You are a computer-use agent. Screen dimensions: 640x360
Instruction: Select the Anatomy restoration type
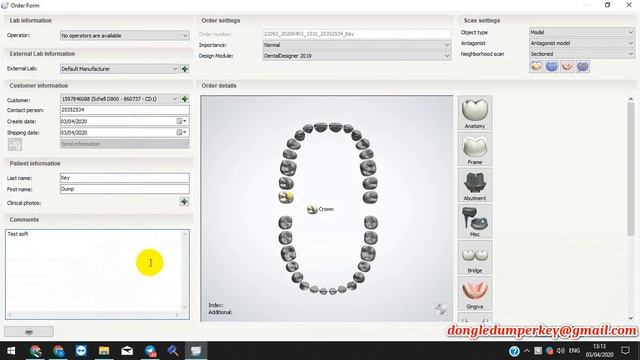[475, 113]
